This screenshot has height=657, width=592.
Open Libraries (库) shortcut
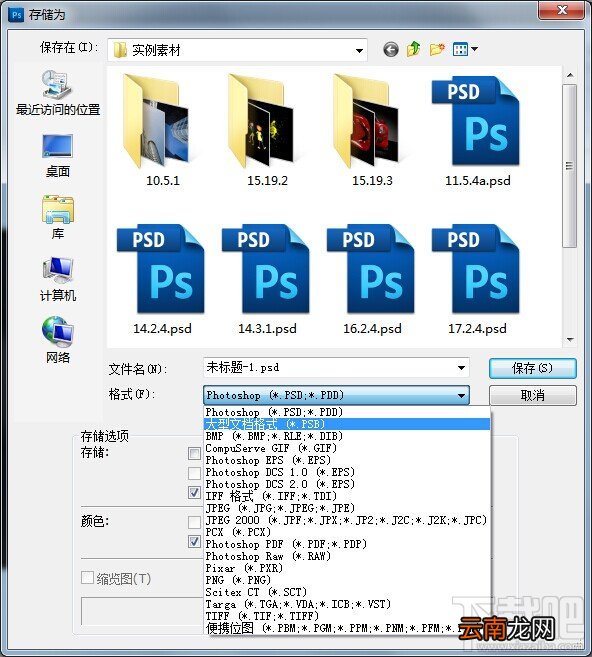coord(58,217)
